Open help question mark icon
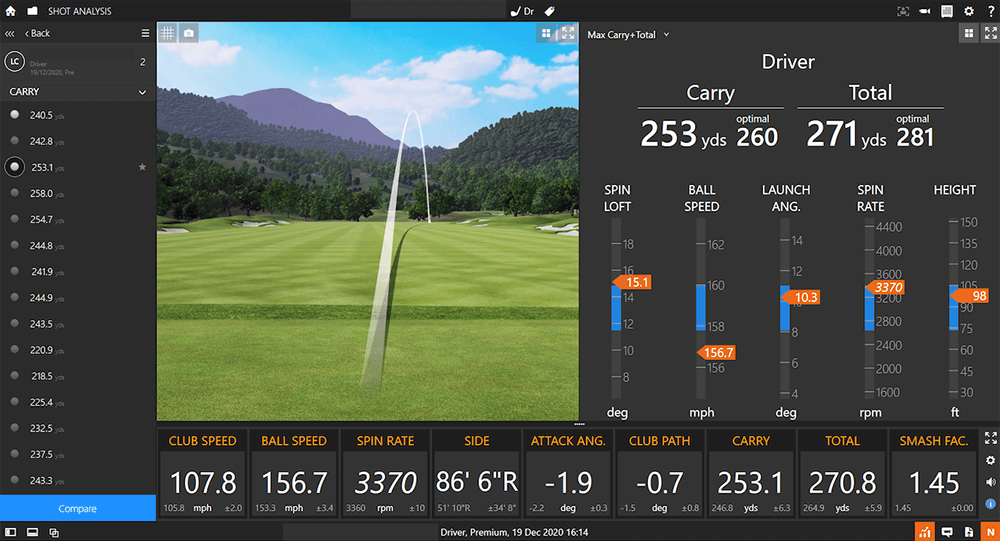 click(x=989, y=11)
